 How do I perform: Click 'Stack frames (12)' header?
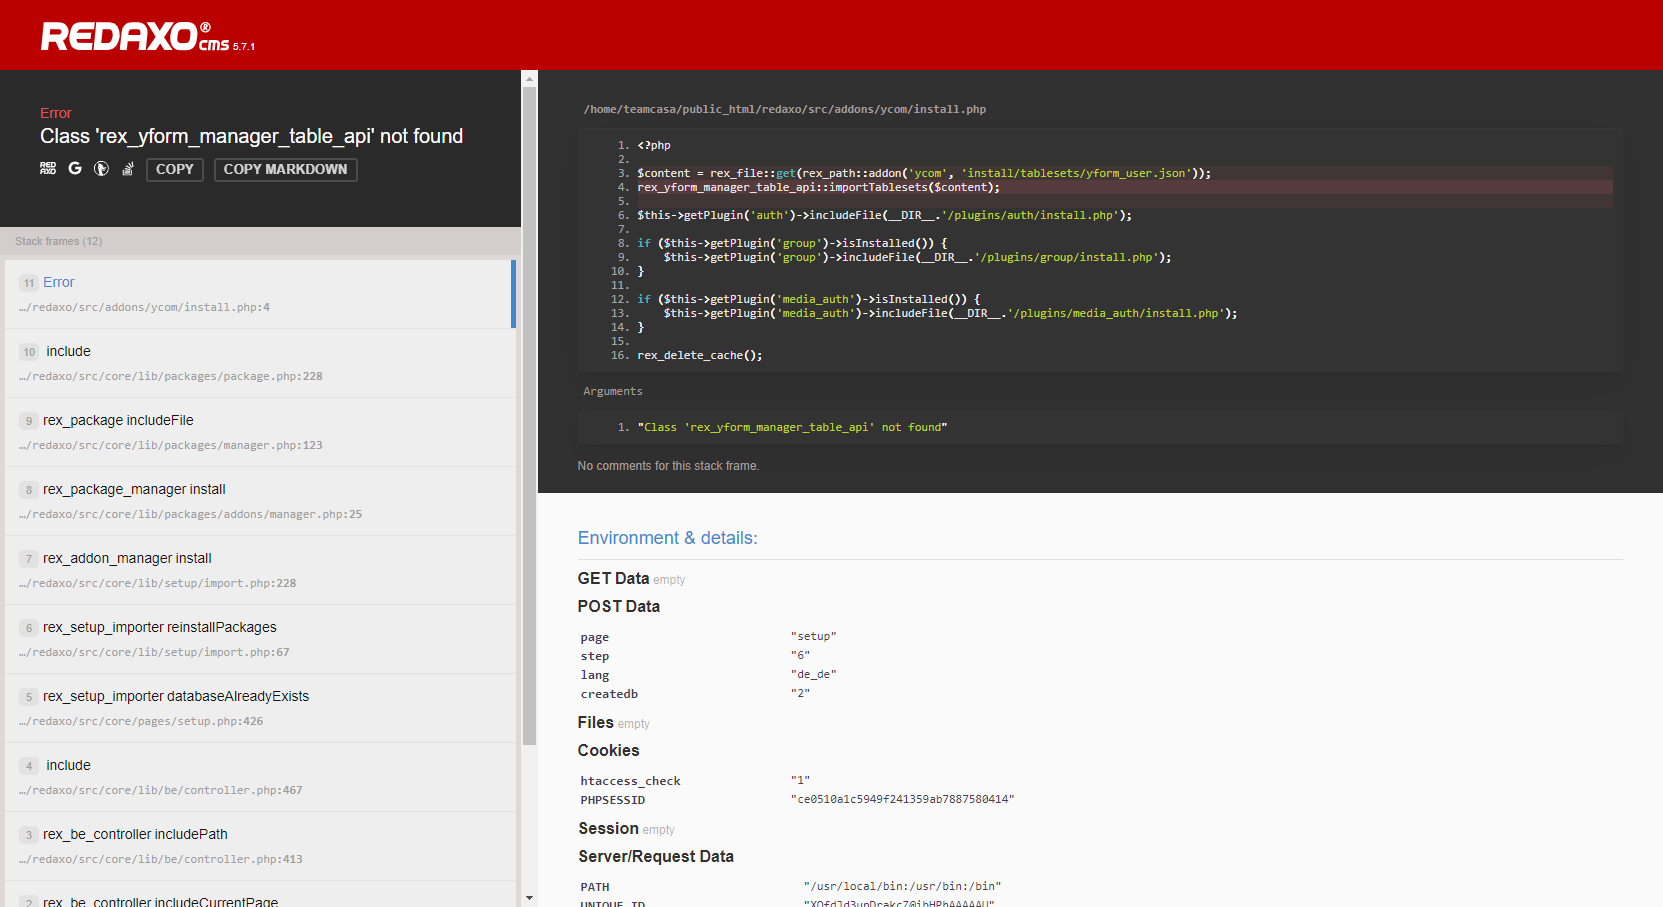click(59, 241)
